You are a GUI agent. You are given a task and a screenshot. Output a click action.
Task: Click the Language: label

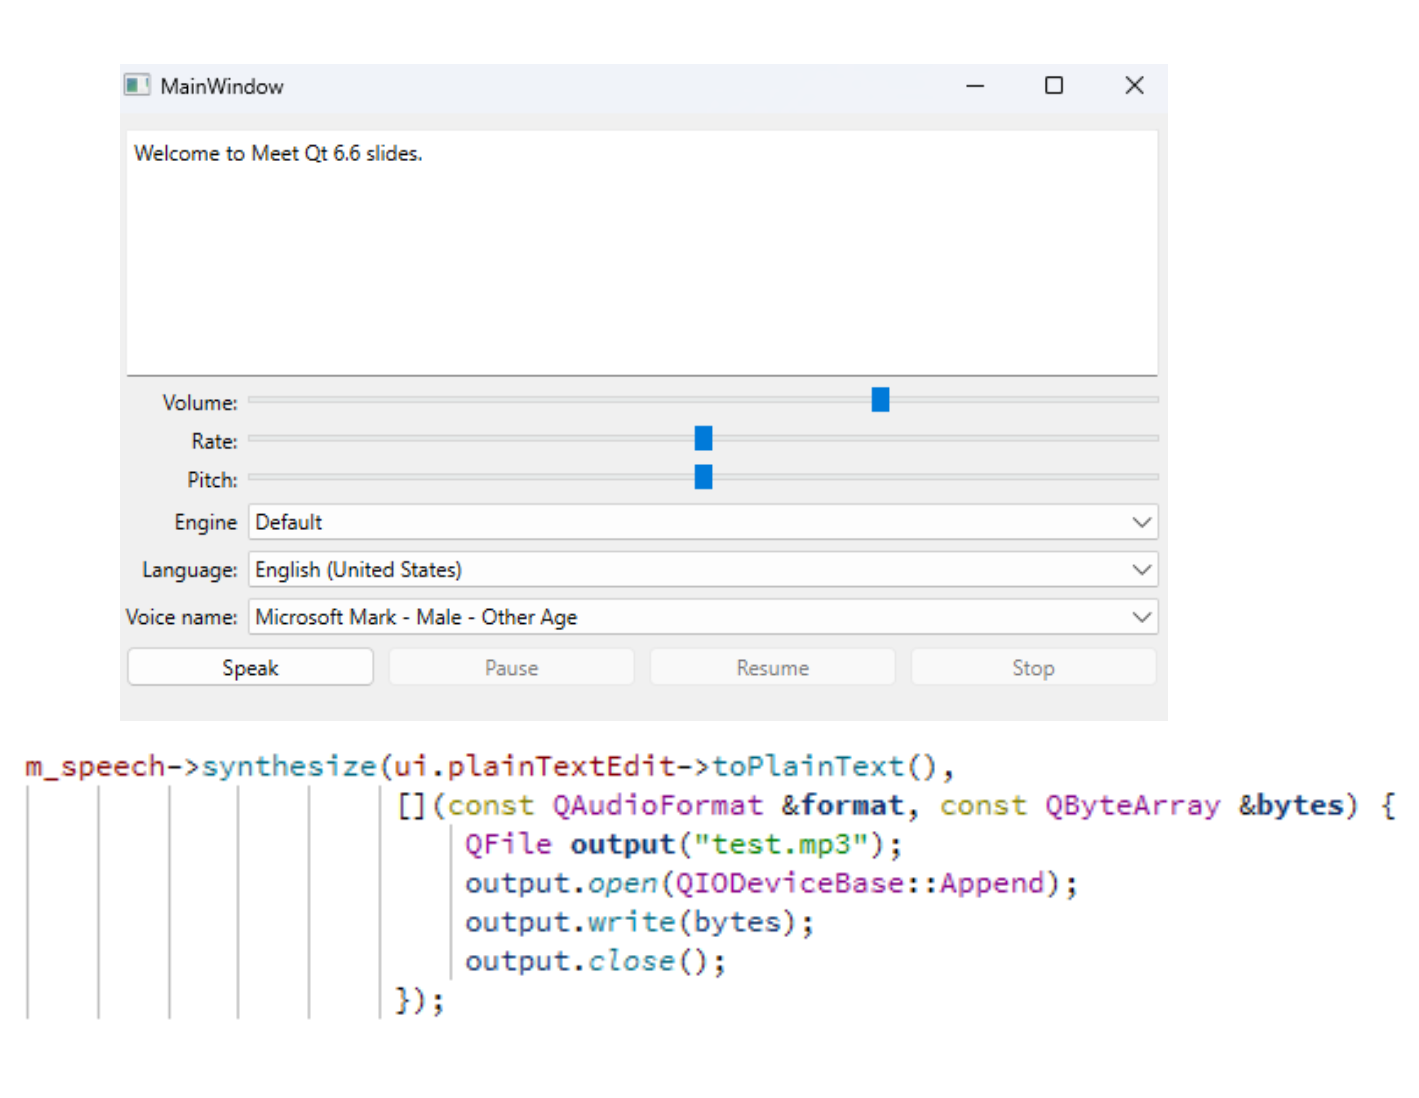189,570
